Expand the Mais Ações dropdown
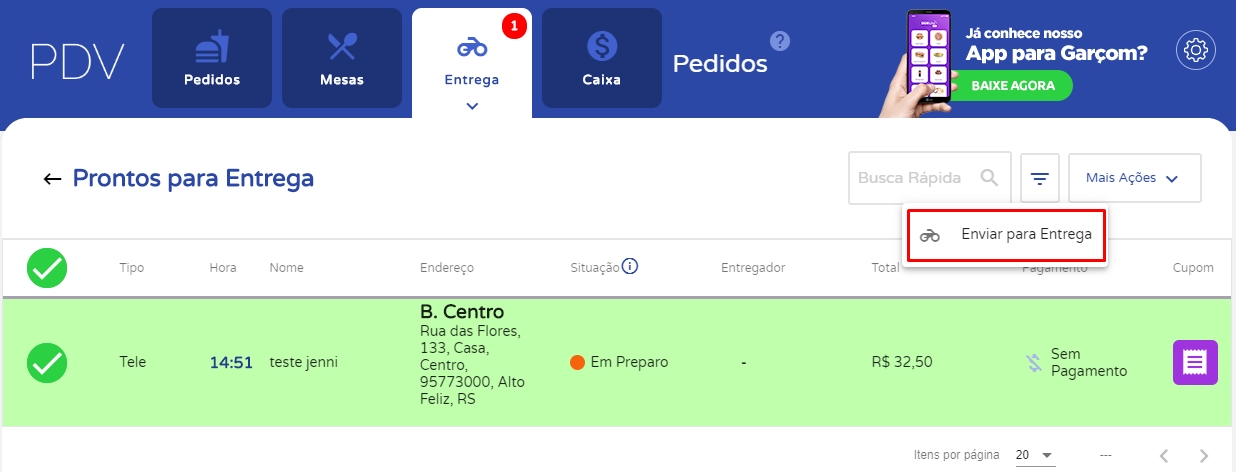The image size is (1236, 472). pos(1134,178)
